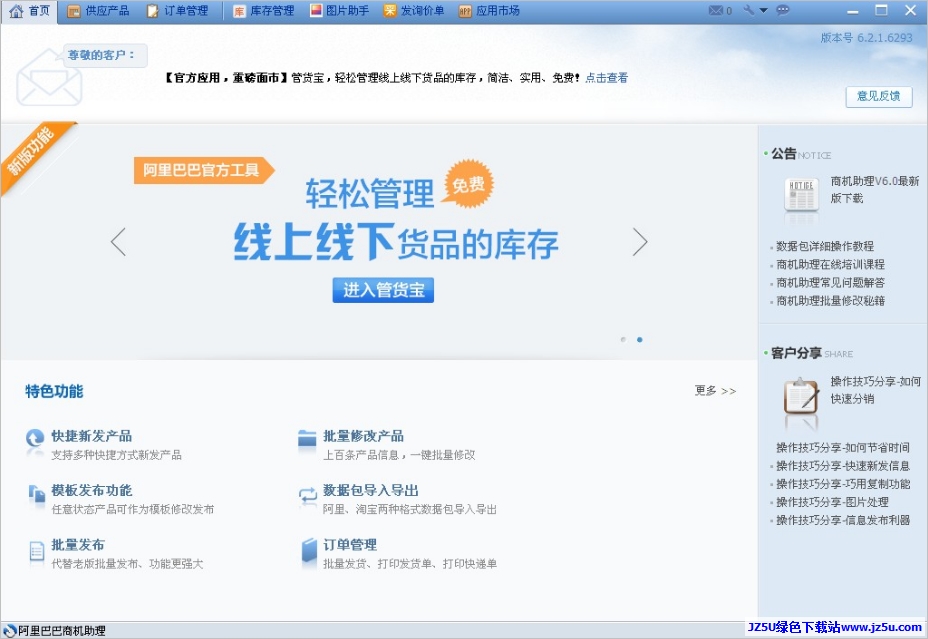This screenshot has height=639, width=928.
Task: Show next banner with right arrow
Action: 640,241
